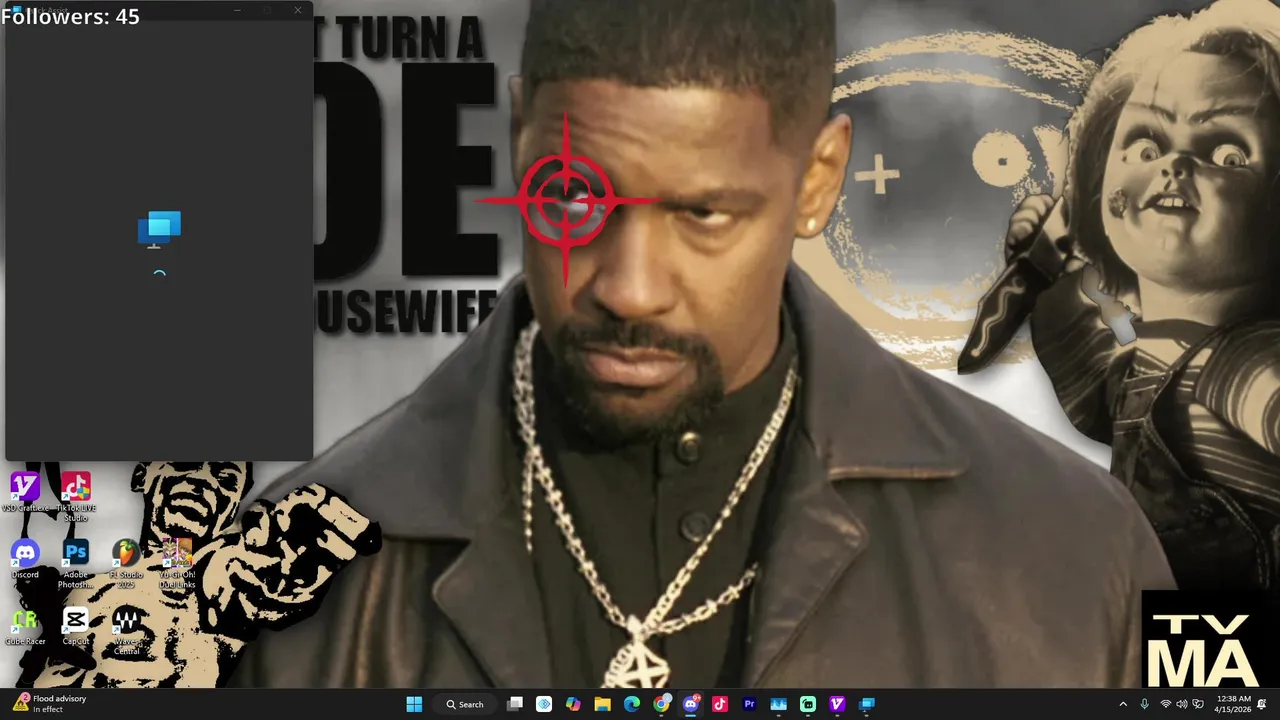Image resolution: width=1280 pixels, height=720 pixels.
Task: Open the Flood advisory weather widget
Action: [50, 704]
